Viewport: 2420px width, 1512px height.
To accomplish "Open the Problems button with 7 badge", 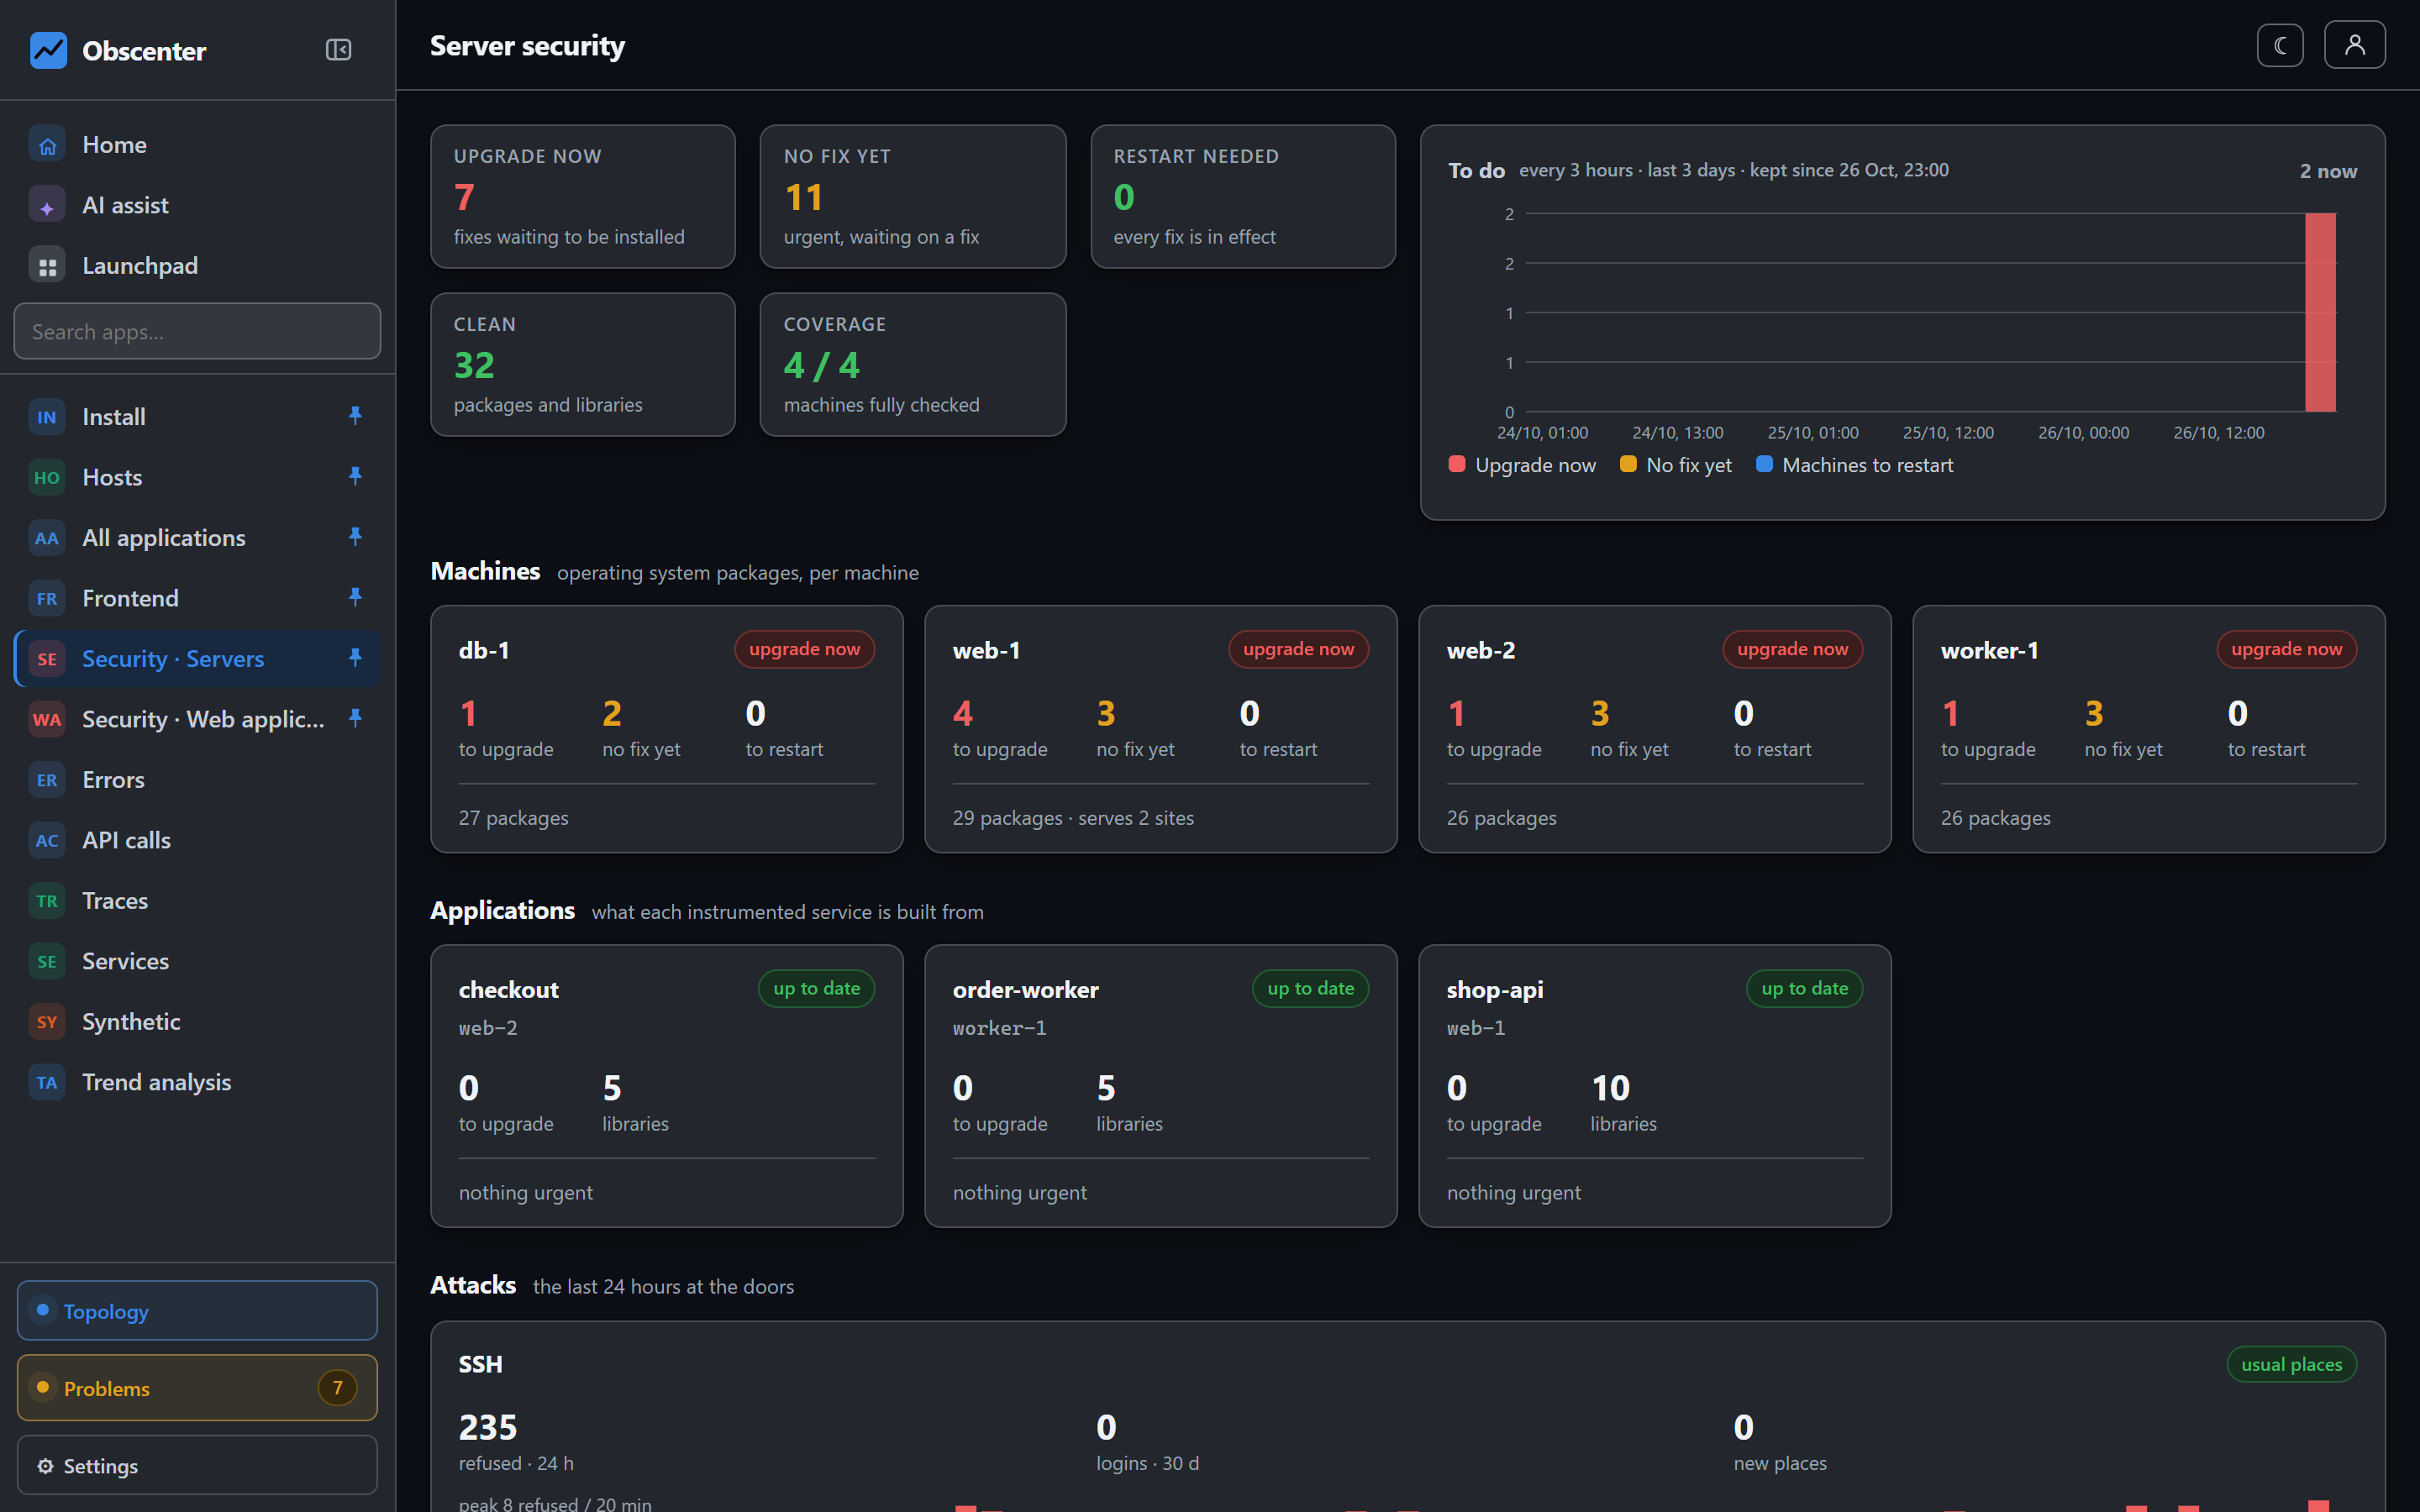I will [197, 1388].
